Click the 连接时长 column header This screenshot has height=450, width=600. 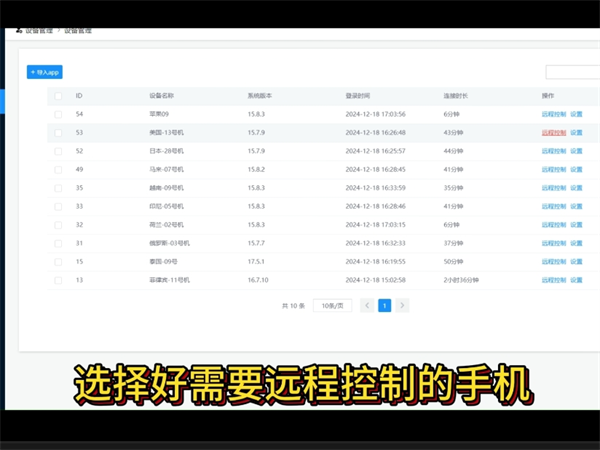click(x=456, y=96)
